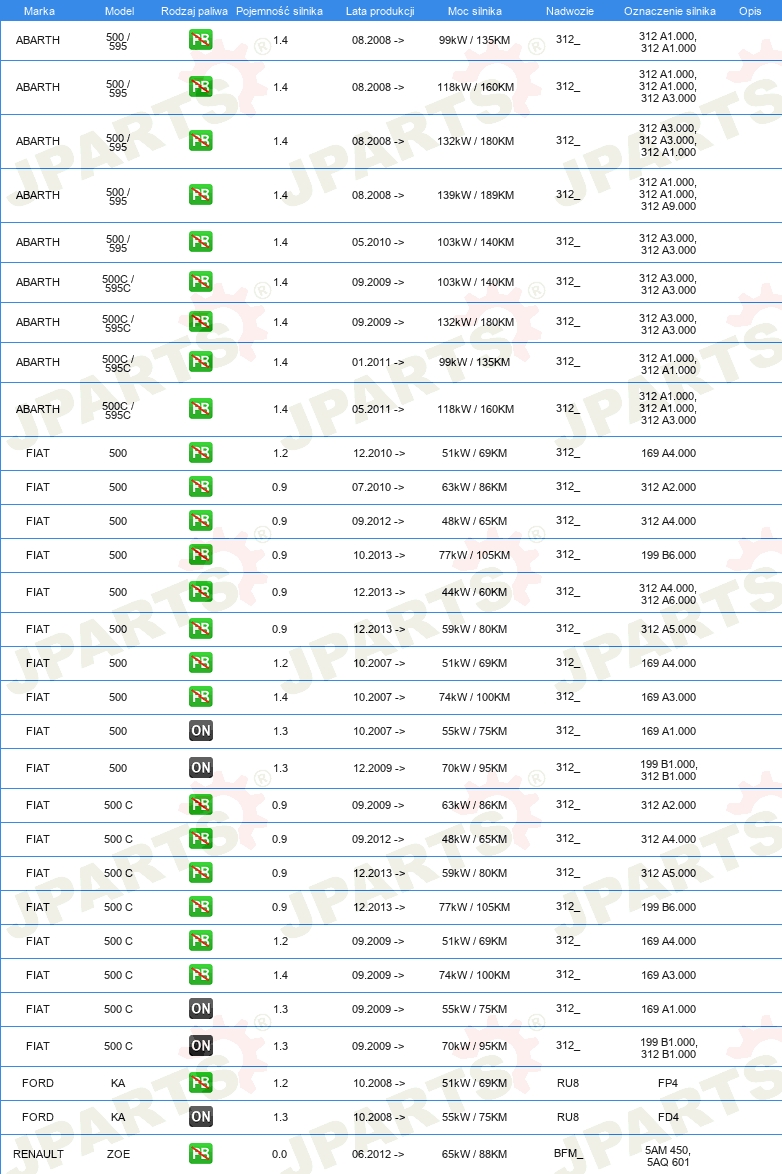Image resolution: width=782 pixels, height=1174 pixels.
Task: Select the 139kW / 189KM power cell
Action: 476,195
